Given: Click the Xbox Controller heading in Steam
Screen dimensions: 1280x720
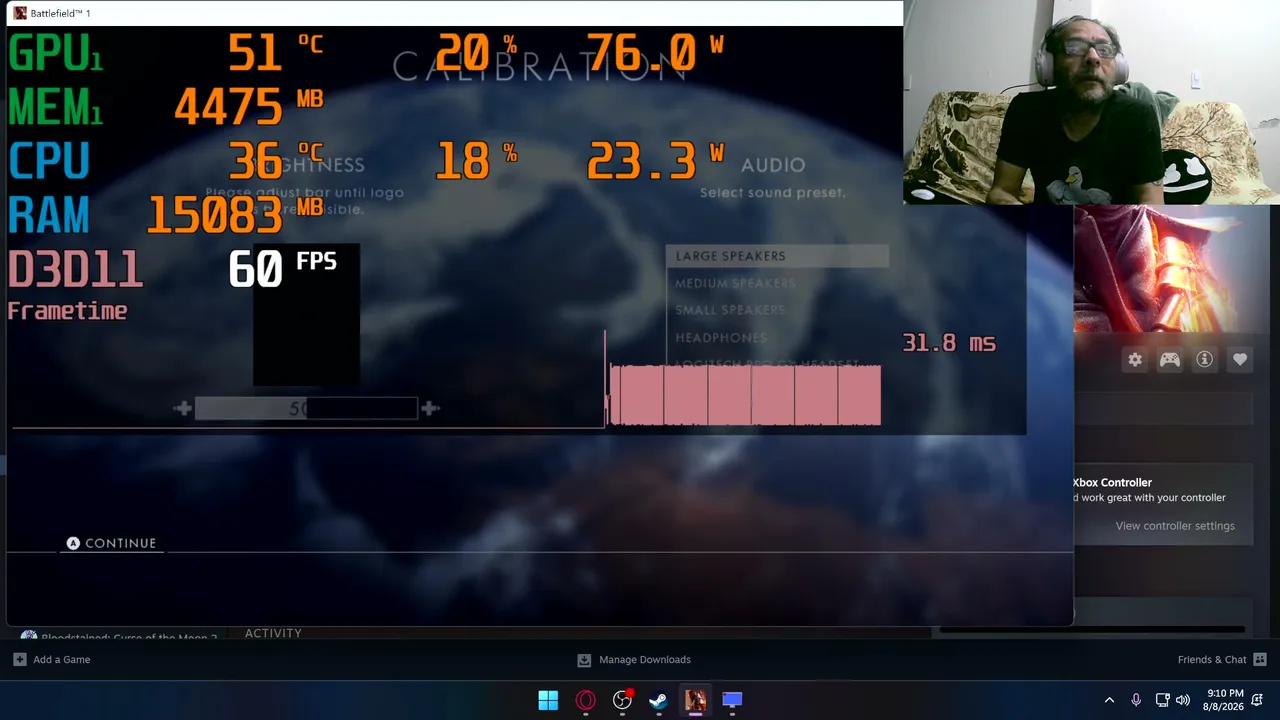Looking at the screenshot, I should (1112, 483).
